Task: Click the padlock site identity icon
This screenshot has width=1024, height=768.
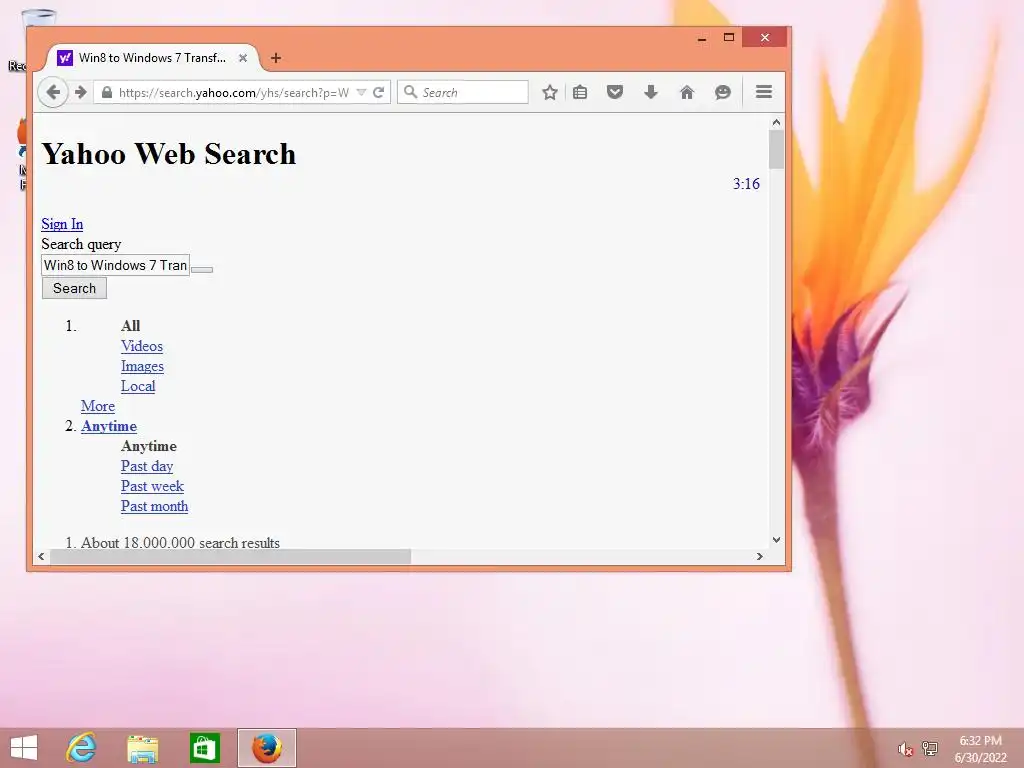Action: [x=106, y=92]
